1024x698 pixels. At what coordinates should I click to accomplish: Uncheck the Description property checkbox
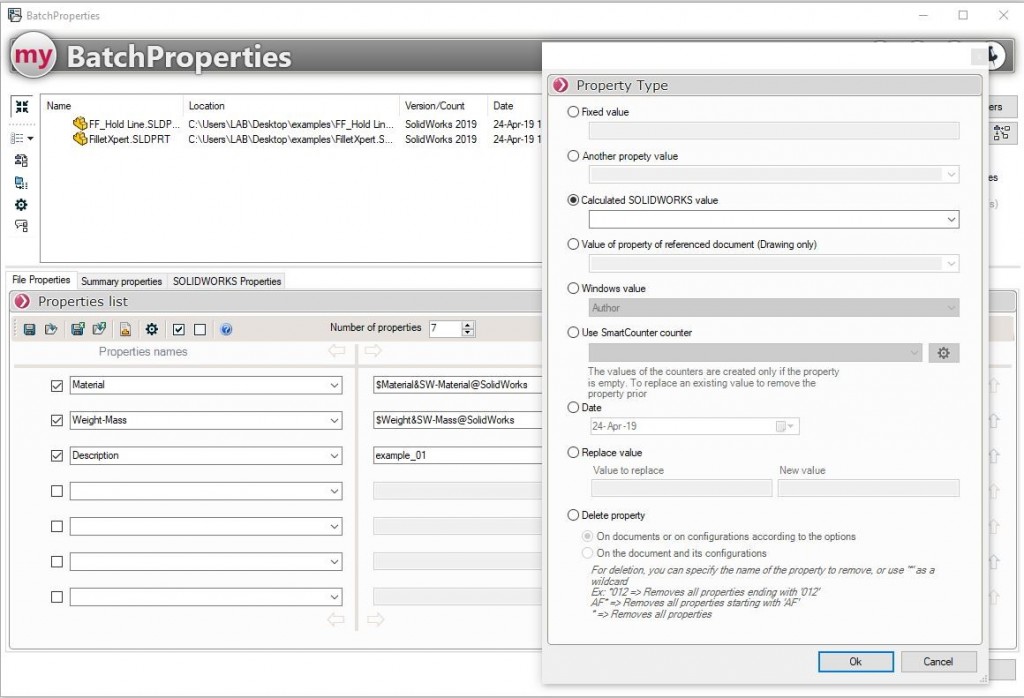(57, 456)
